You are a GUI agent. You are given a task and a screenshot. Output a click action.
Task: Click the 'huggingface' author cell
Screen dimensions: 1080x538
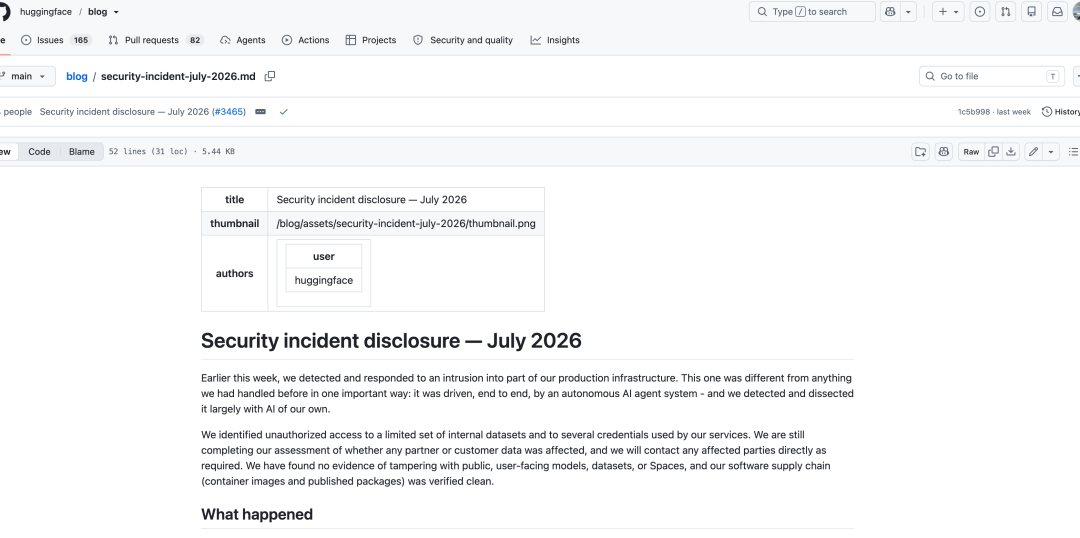(x=324, y=280)
